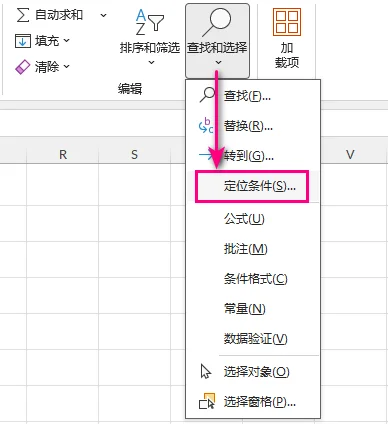Click the magnifier icon beside 查找(F)

click(x=207, y=95)
